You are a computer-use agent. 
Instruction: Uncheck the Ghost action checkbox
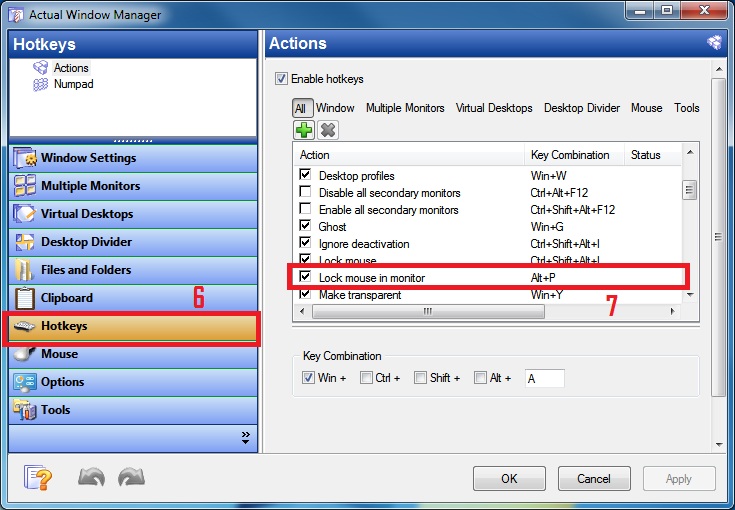click(x=305, y=225)
